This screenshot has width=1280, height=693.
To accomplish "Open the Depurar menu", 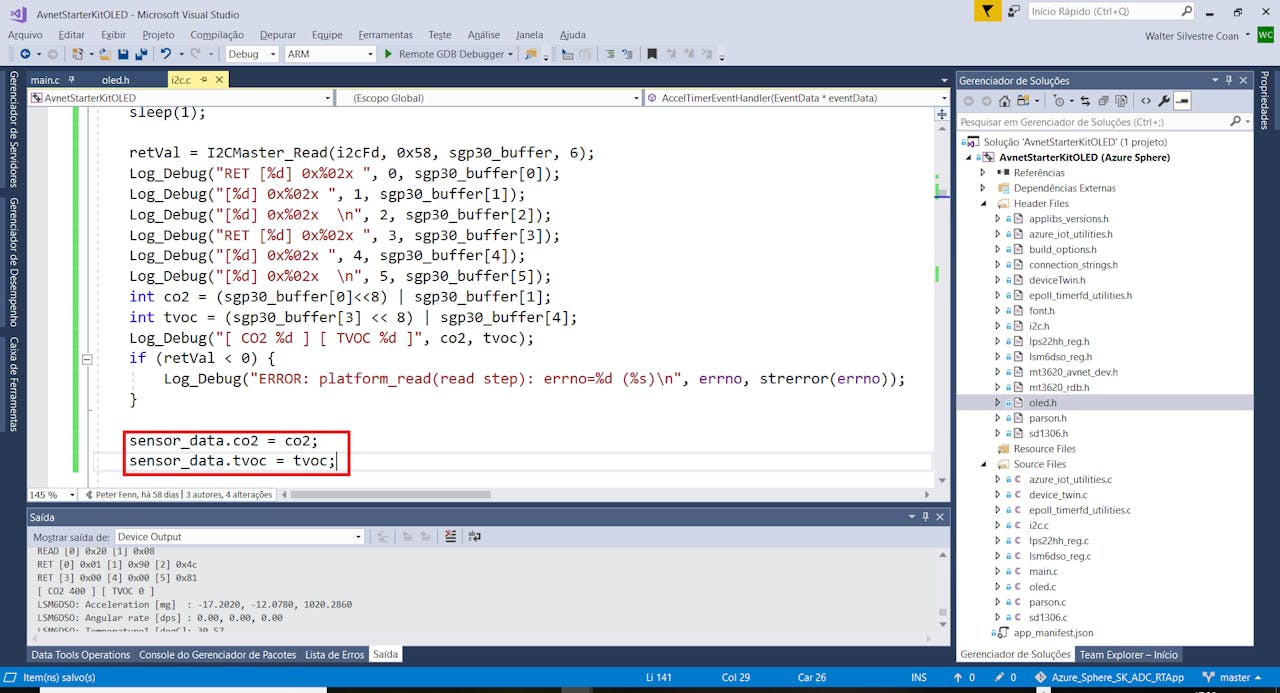I will click(x=276, y=35).
